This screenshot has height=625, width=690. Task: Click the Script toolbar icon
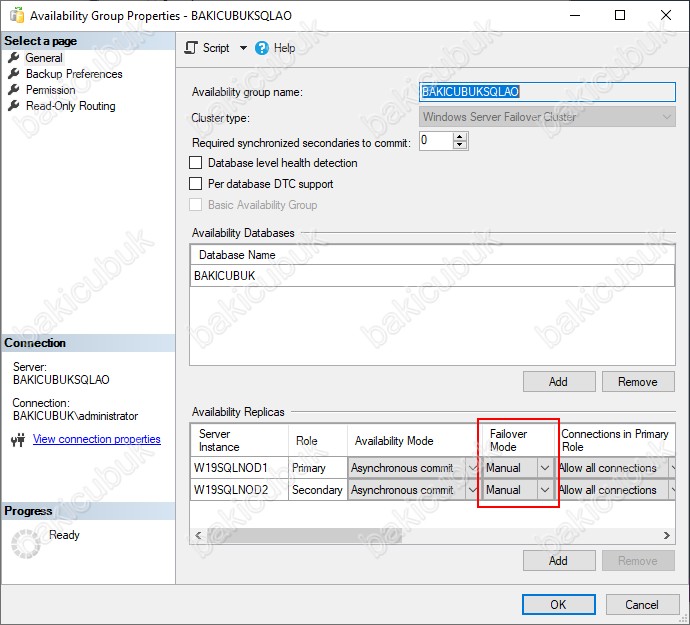pos(192,48)
